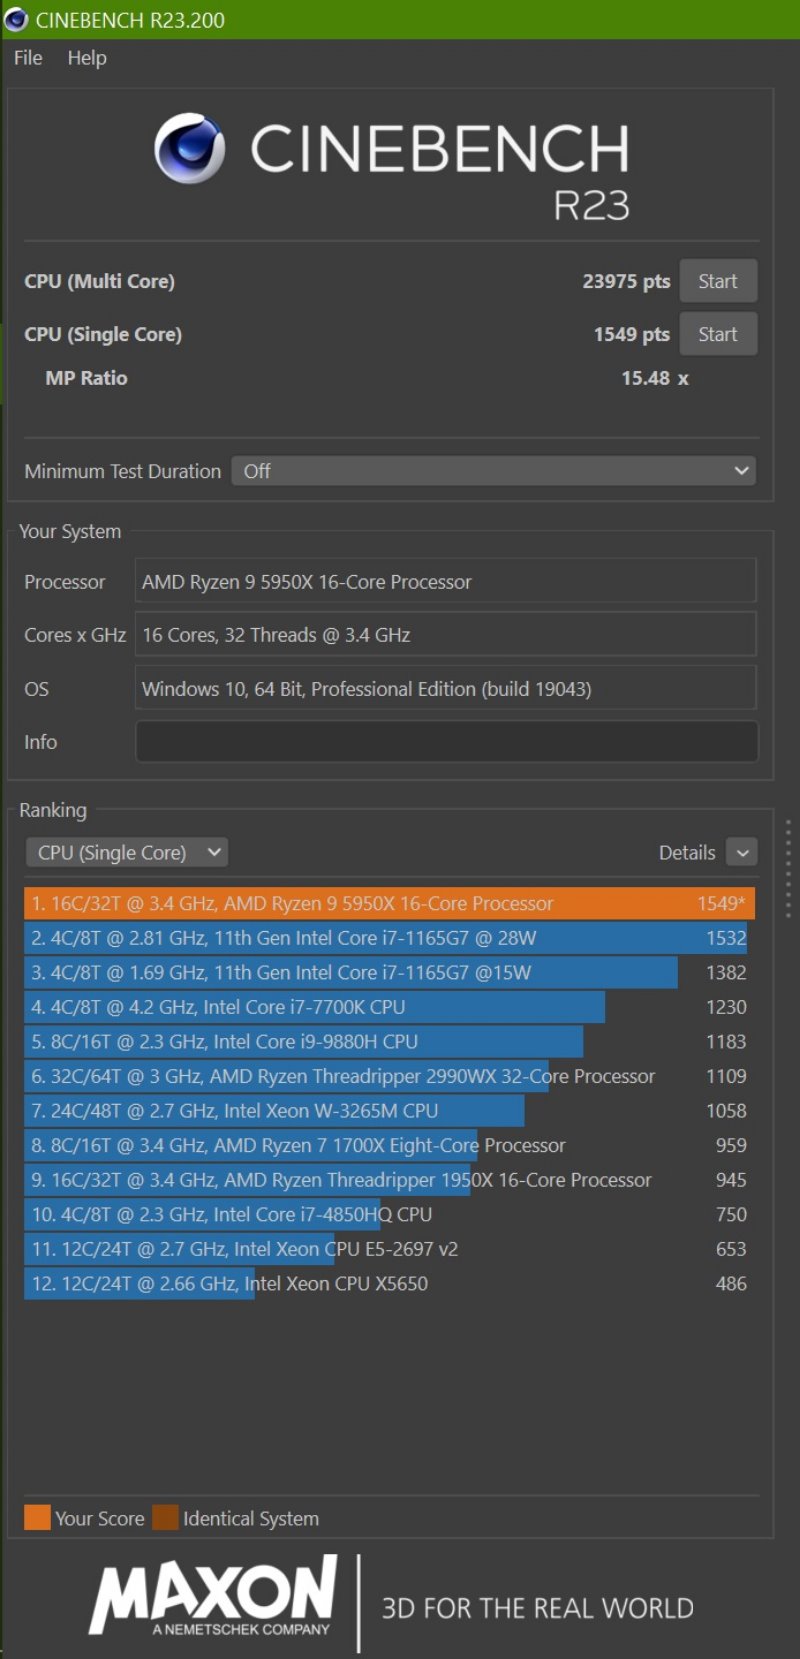Select the Threadripper 1950X ranking row
The width and height of the screenshot is (800, 1659).
point(389,1180)
